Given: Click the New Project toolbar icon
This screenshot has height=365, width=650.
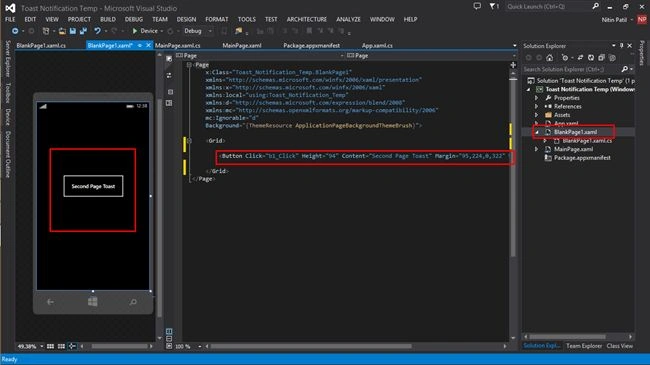Looking at the screenshot, I should pos(46,31).
